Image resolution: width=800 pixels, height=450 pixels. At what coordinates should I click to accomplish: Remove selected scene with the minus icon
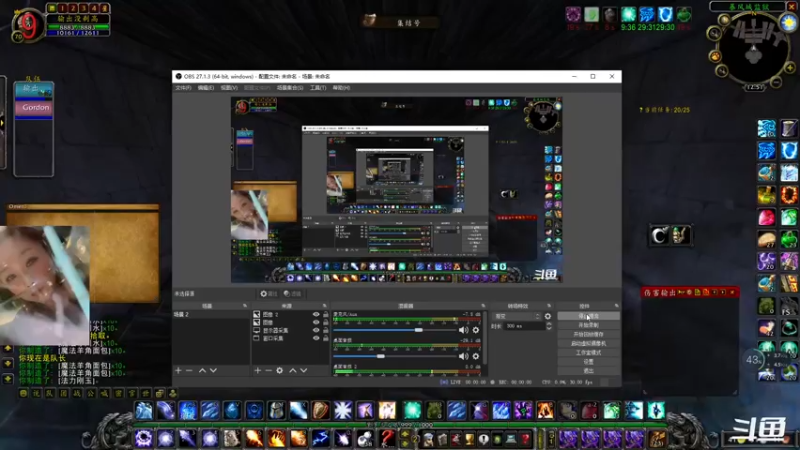point(189,370)
